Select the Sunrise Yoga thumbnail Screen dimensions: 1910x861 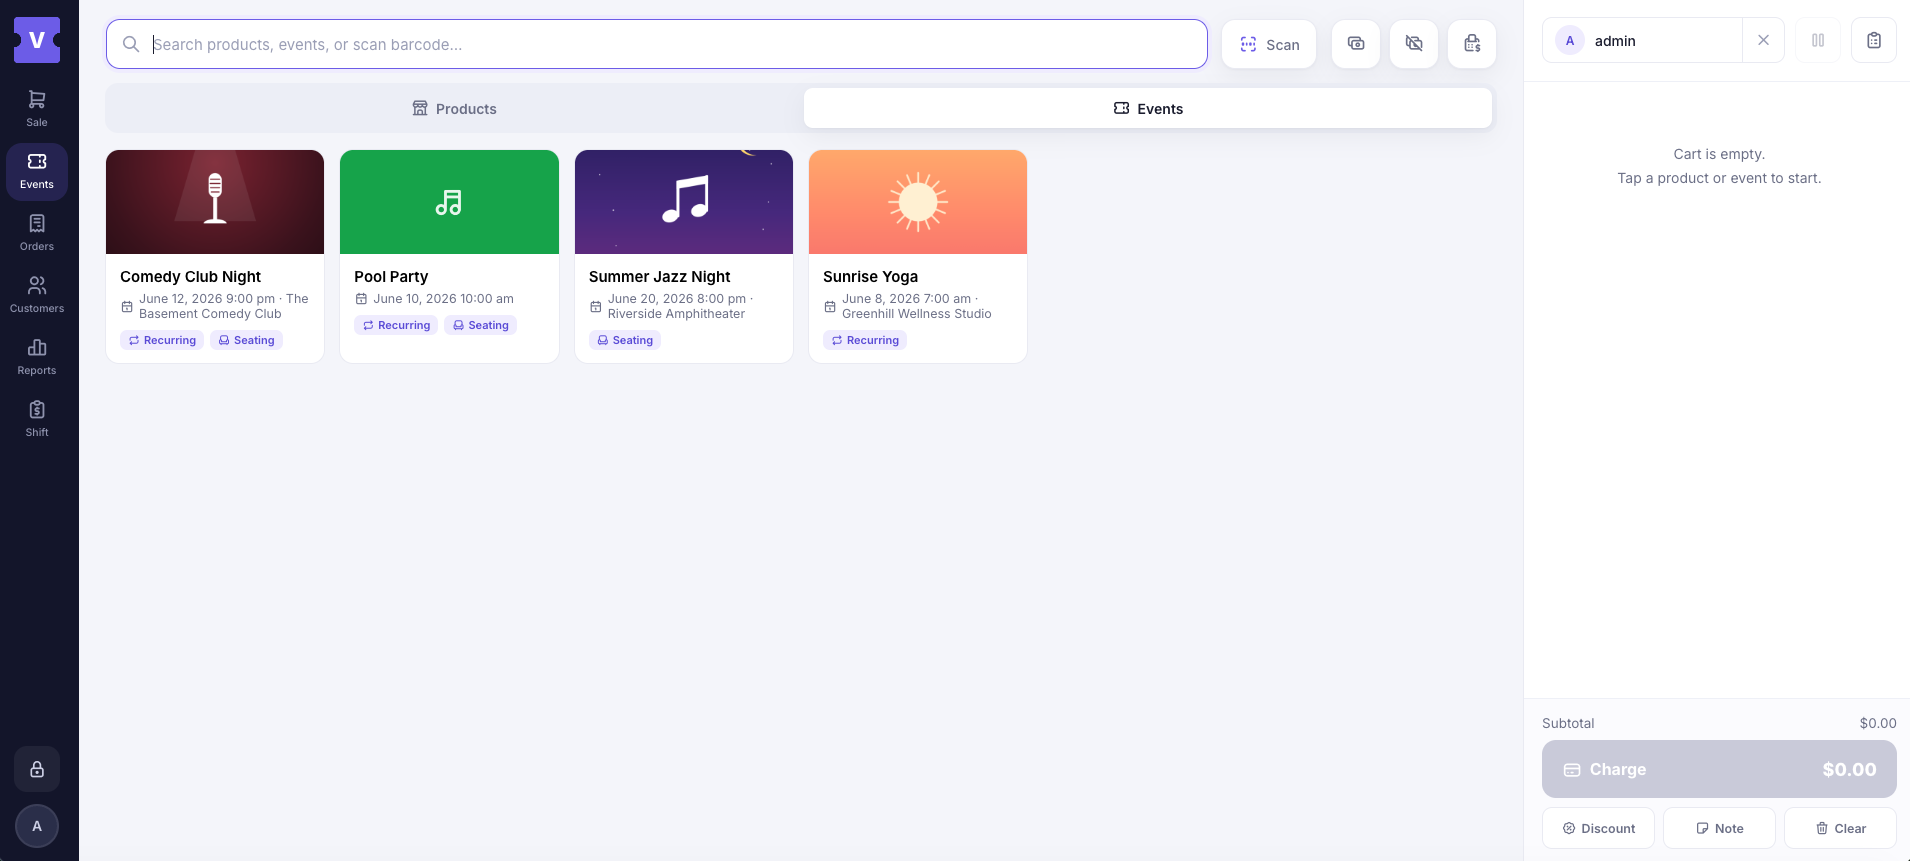click(x=918, y=202)
